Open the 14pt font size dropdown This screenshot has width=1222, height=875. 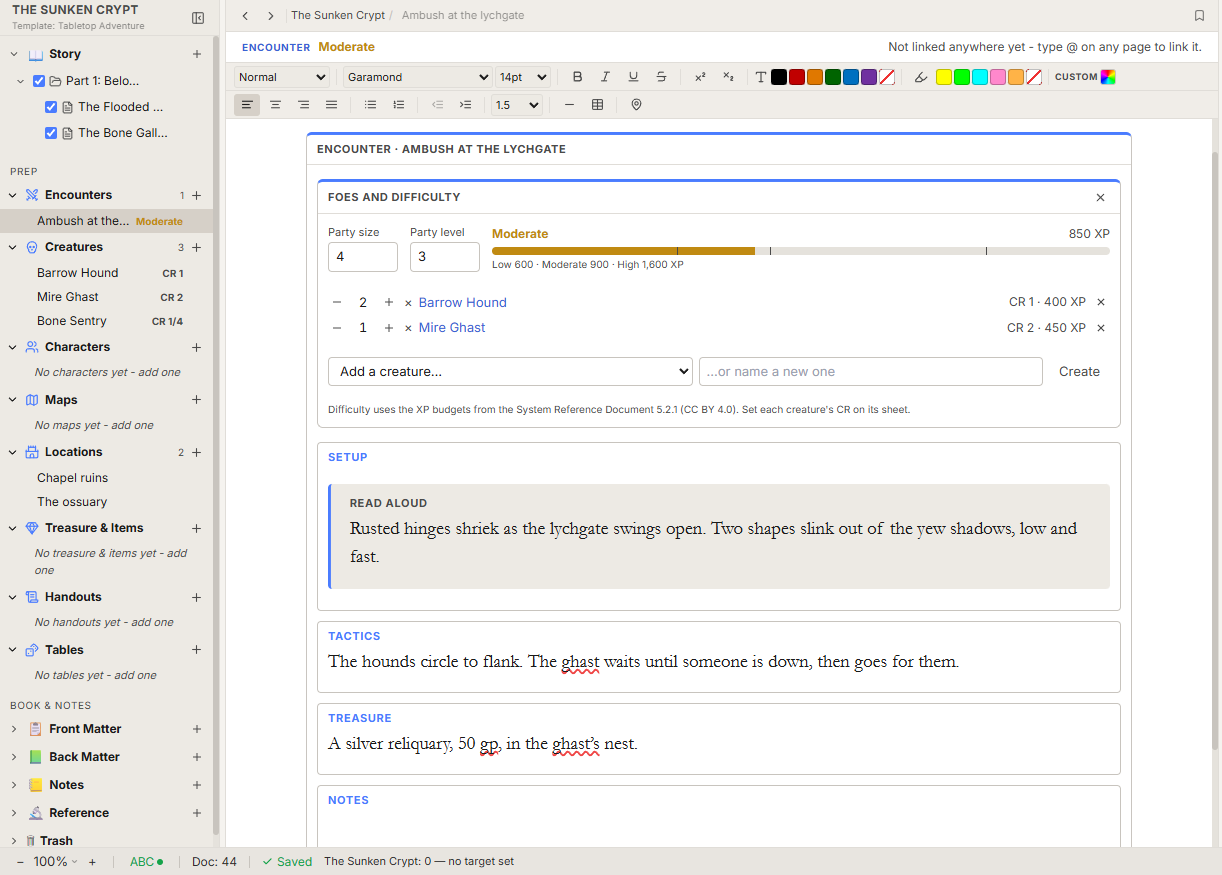tap(523, 77)
